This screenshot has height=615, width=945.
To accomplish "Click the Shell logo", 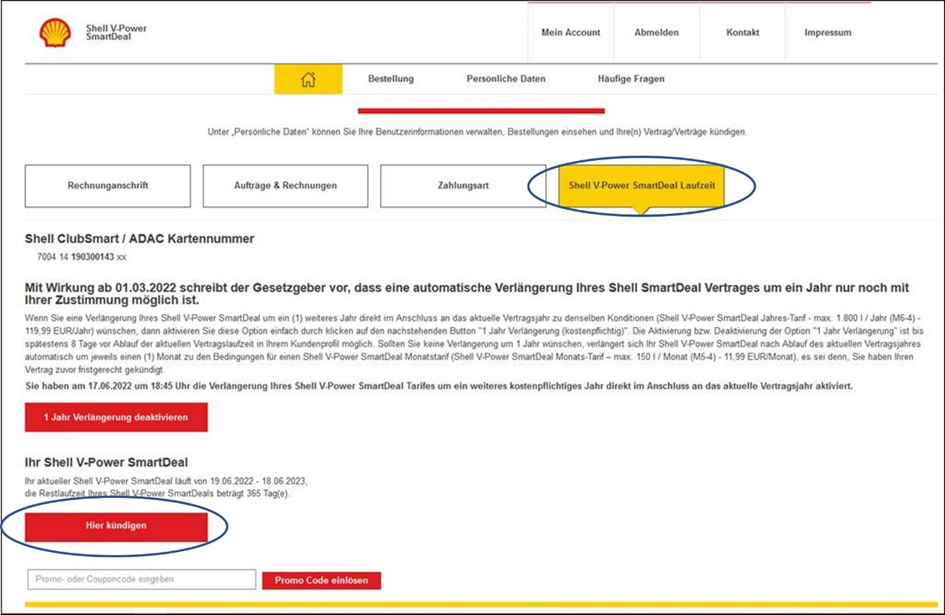I will pyautogui.click(x=55, y=33).
